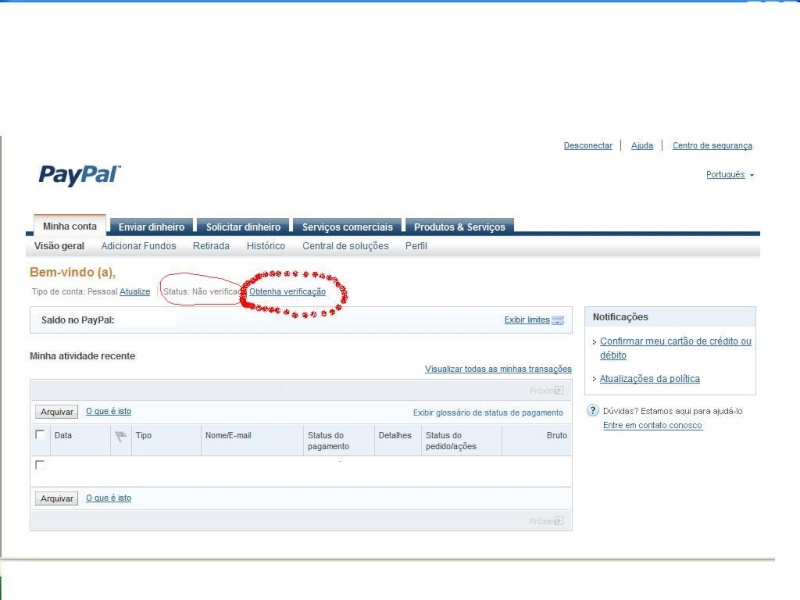
Task: Select the Perfil submenu item
Action: [x=416, y=246]
